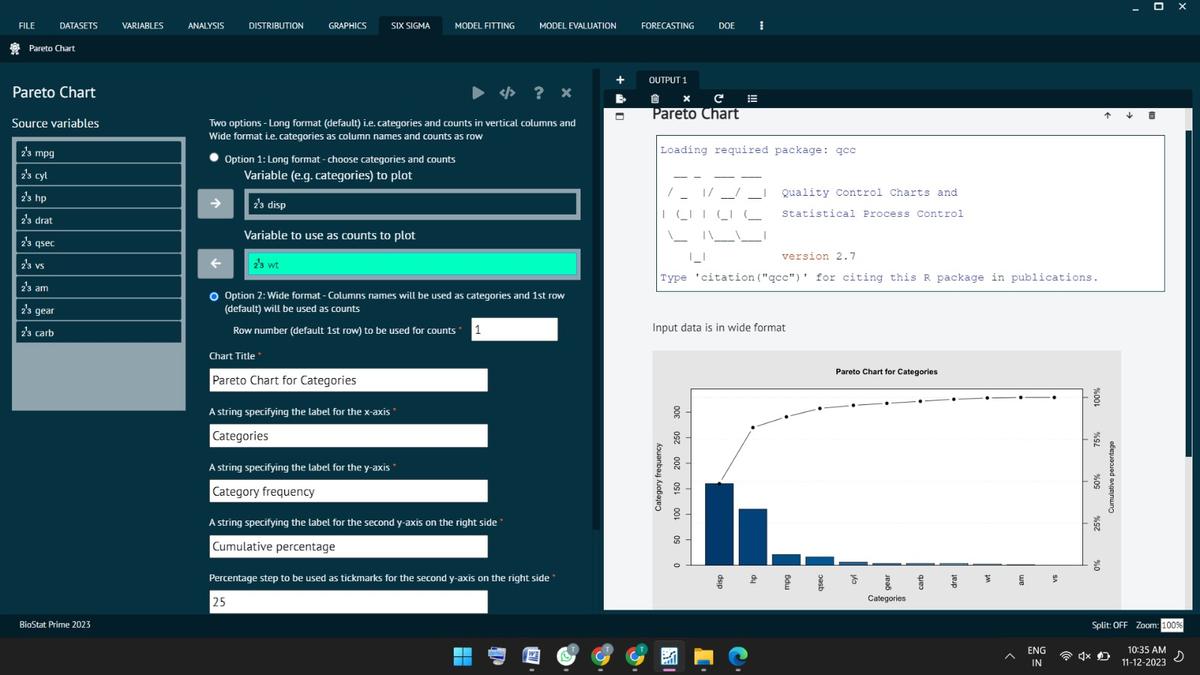Assign disp variable using right arrow
Viewport: 1200px width, 675px height.
click(x=216, y=203)
